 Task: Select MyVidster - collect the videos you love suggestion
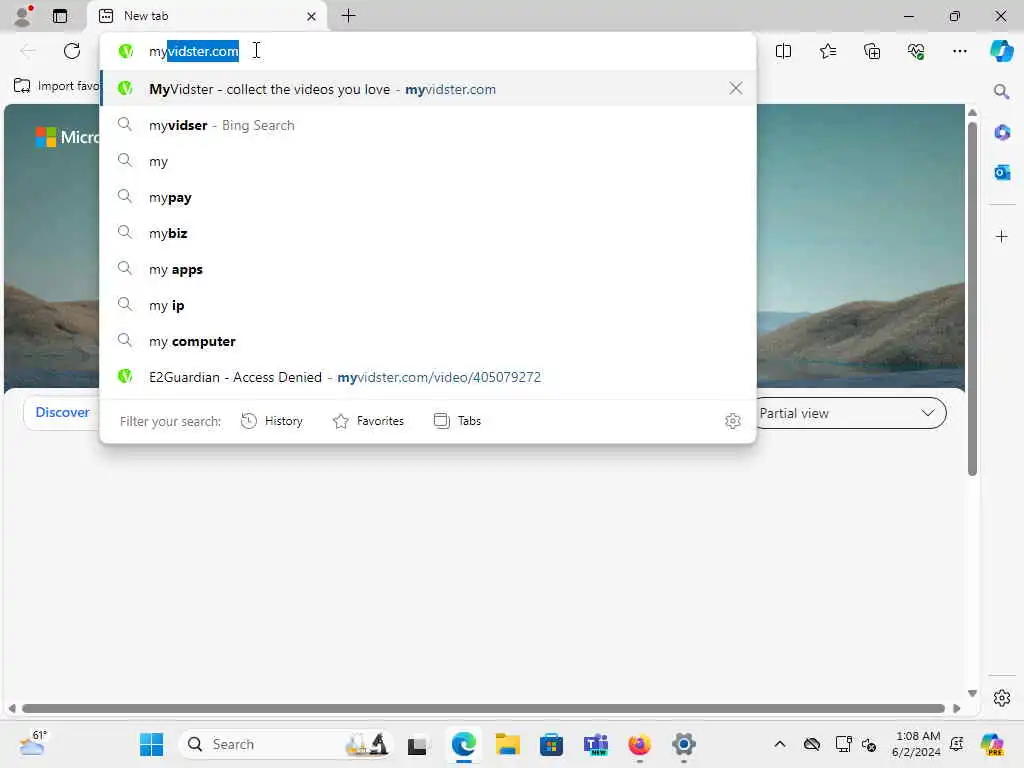coord(428,89)
